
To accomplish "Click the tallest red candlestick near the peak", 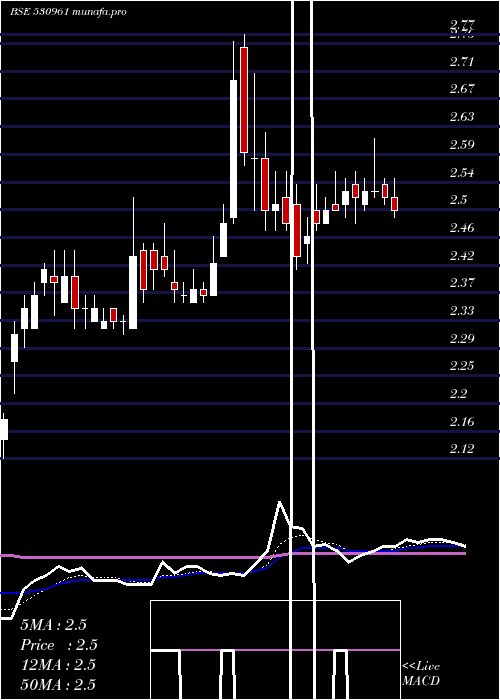I will [244, 100].
